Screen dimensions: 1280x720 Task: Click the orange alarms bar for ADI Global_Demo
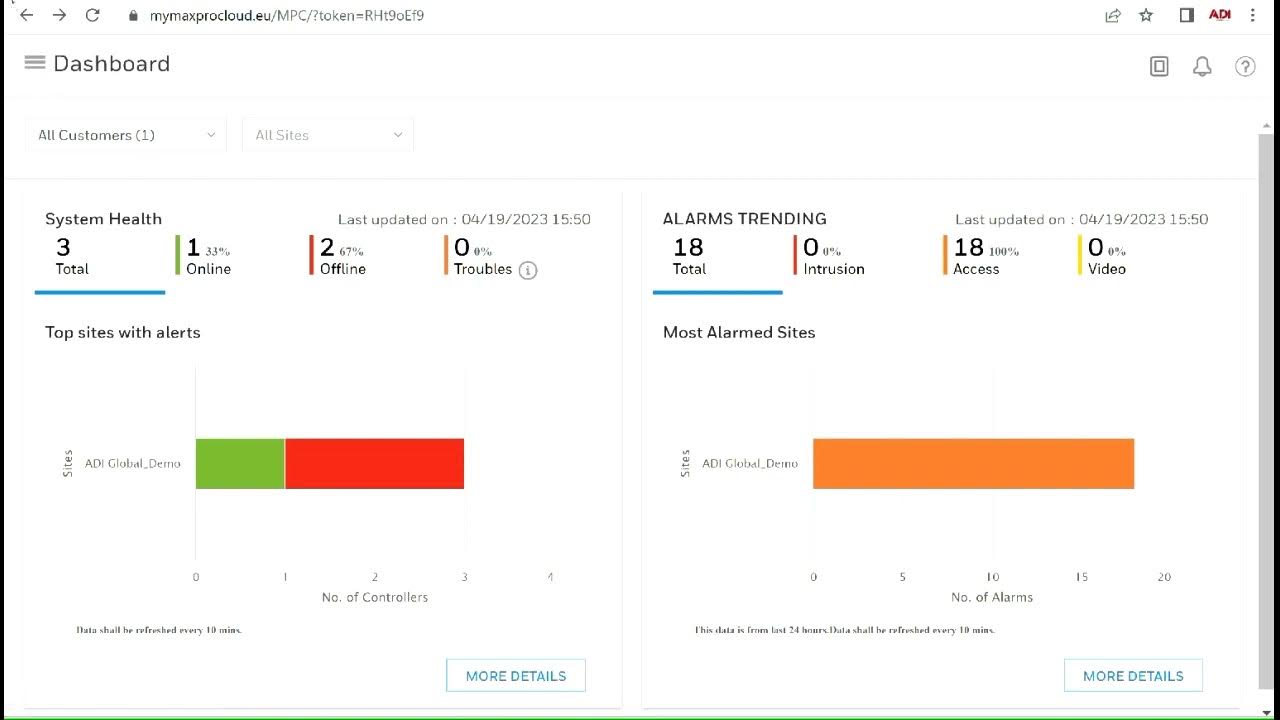tap(973, 464)
